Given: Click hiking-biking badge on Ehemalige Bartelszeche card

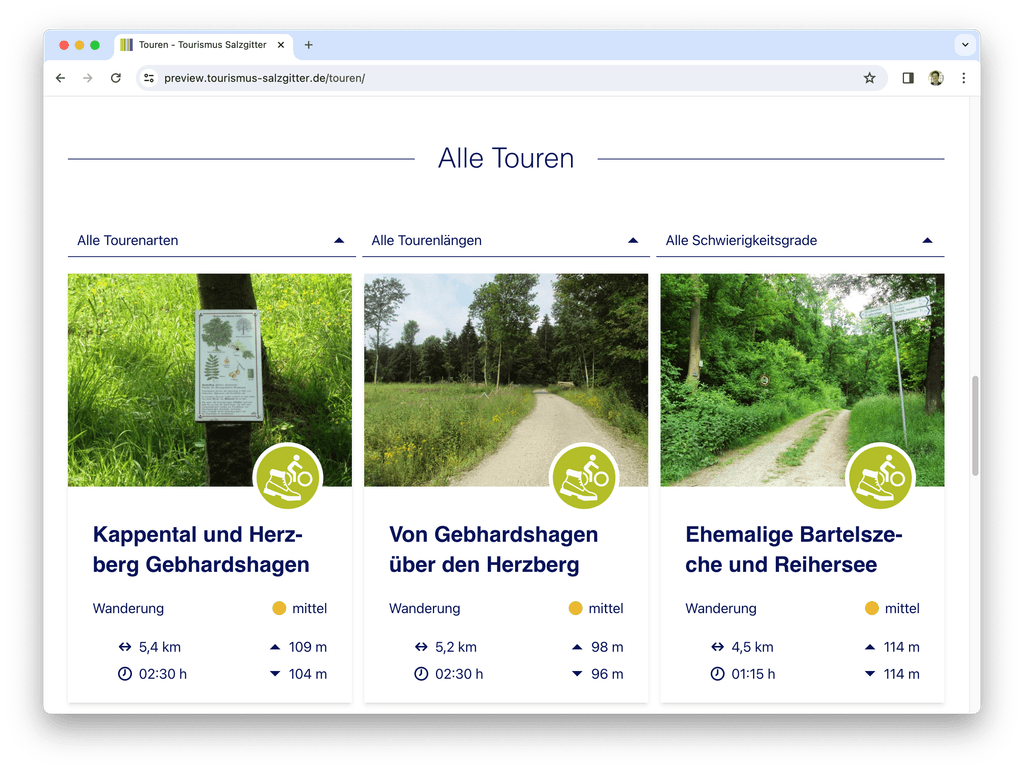Looking at the screenshot, I should point(880,477).
